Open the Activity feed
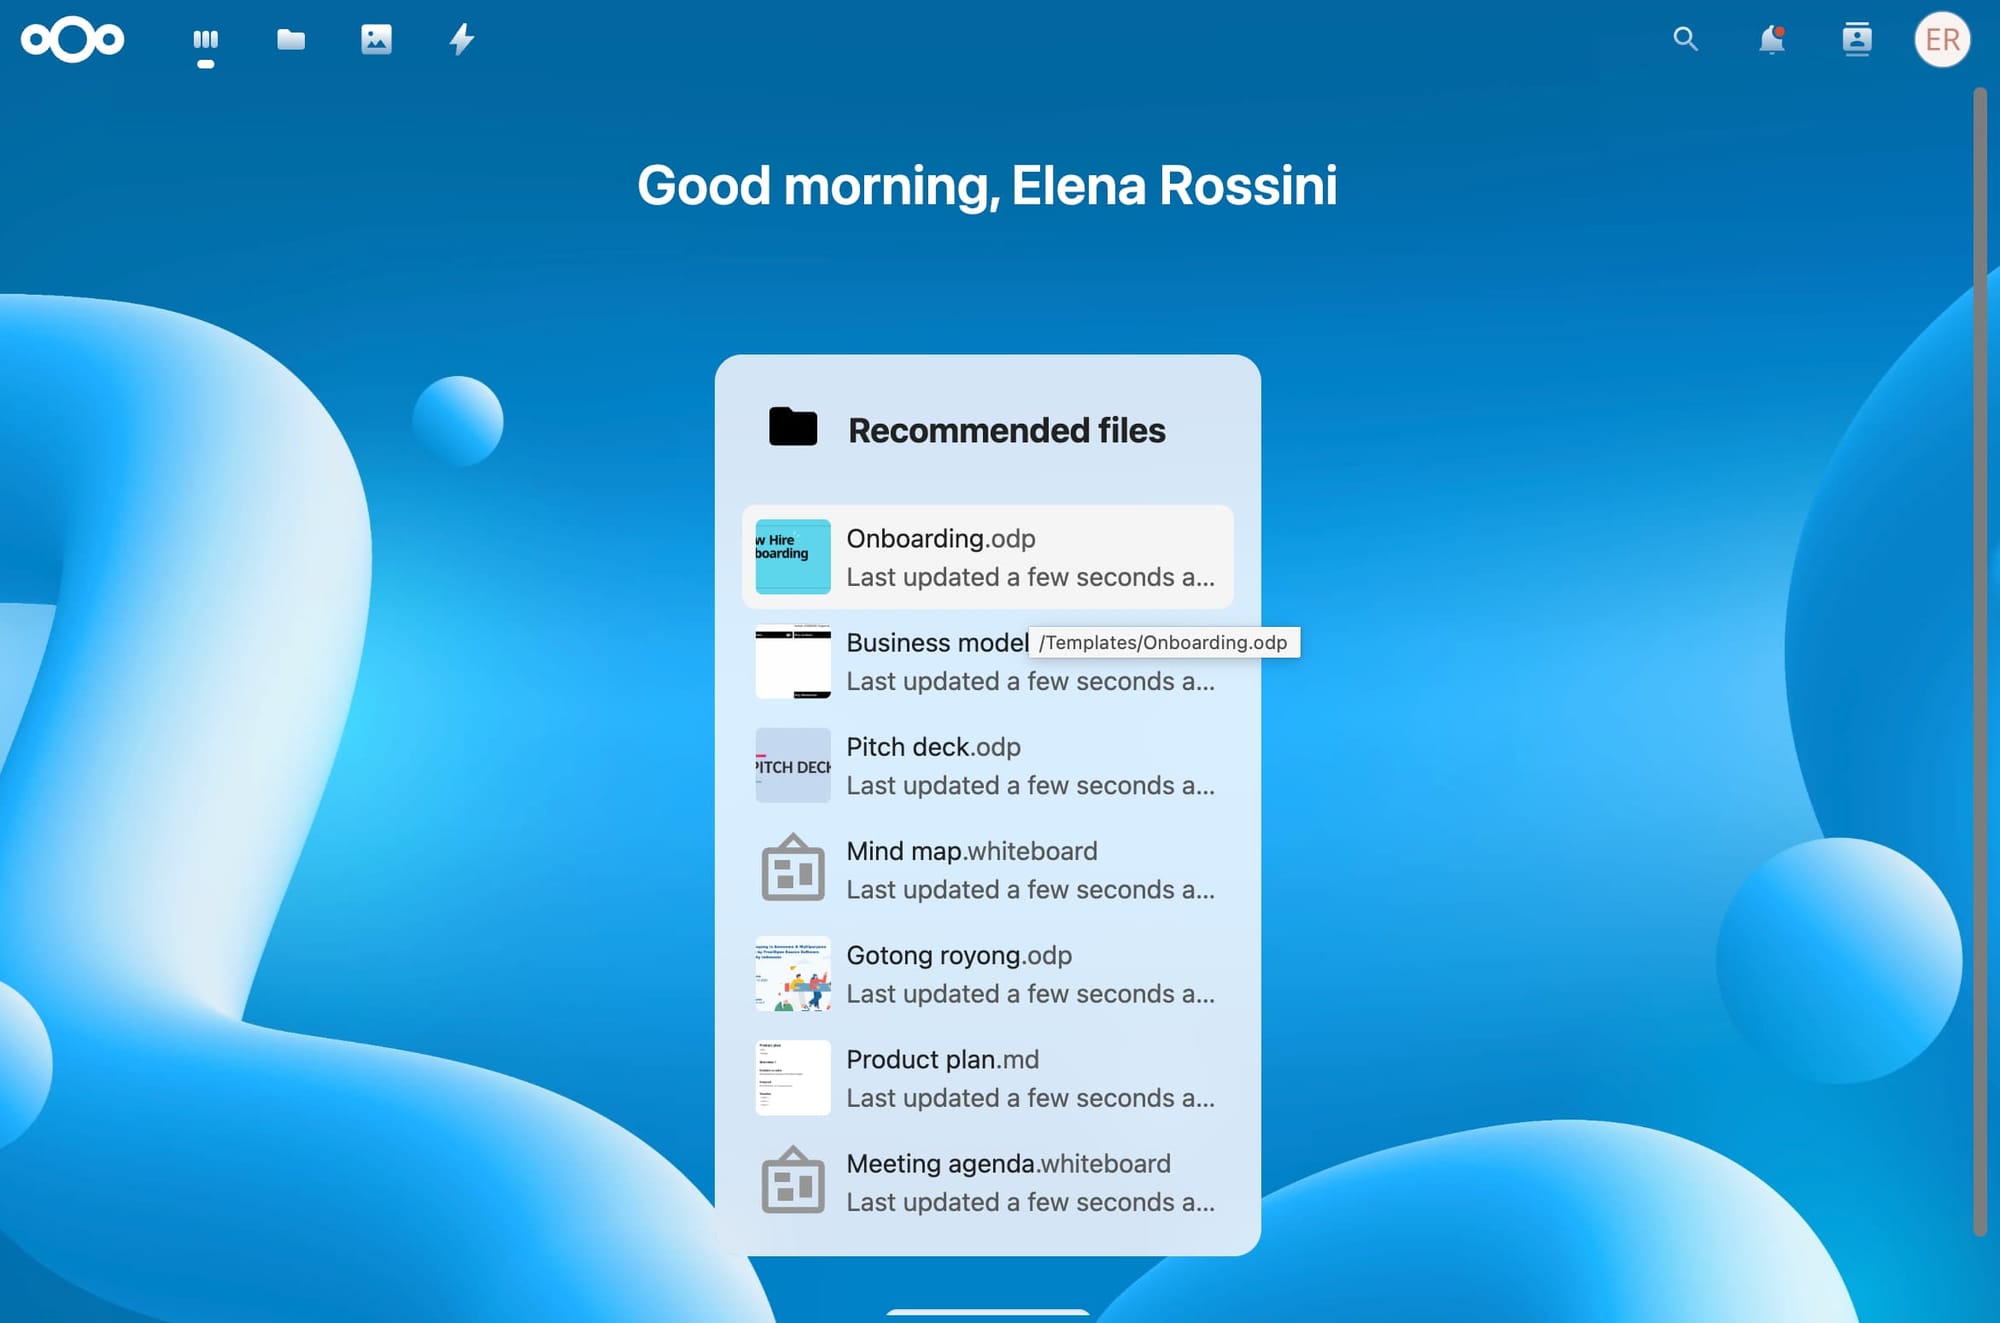 (461, 40)
